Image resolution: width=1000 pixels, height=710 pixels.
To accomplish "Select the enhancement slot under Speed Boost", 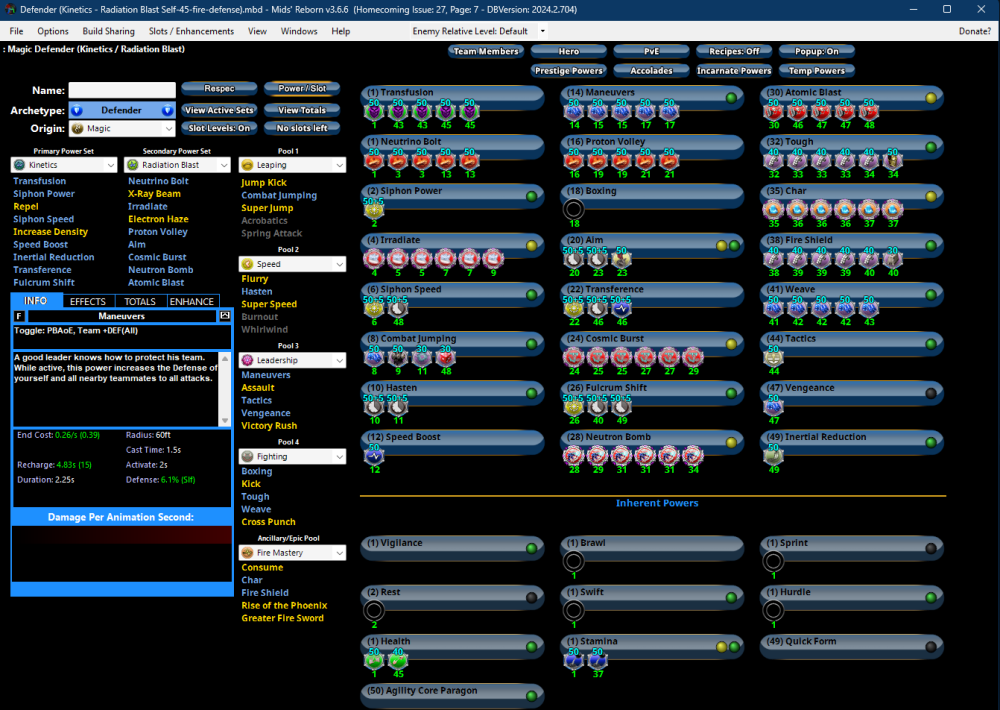I will (374, 455).
